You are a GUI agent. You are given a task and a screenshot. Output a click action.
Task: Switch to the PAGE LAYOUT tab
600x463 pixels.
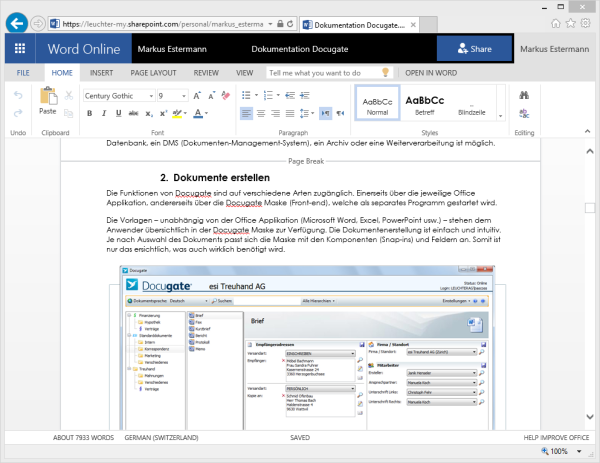tap(153, 73)
